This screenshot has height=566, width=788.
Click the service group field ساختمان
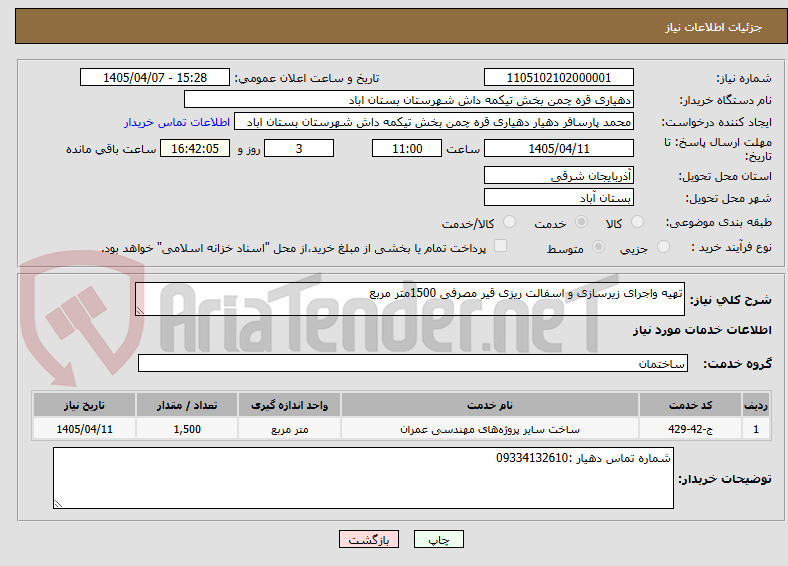coord(413,363)
